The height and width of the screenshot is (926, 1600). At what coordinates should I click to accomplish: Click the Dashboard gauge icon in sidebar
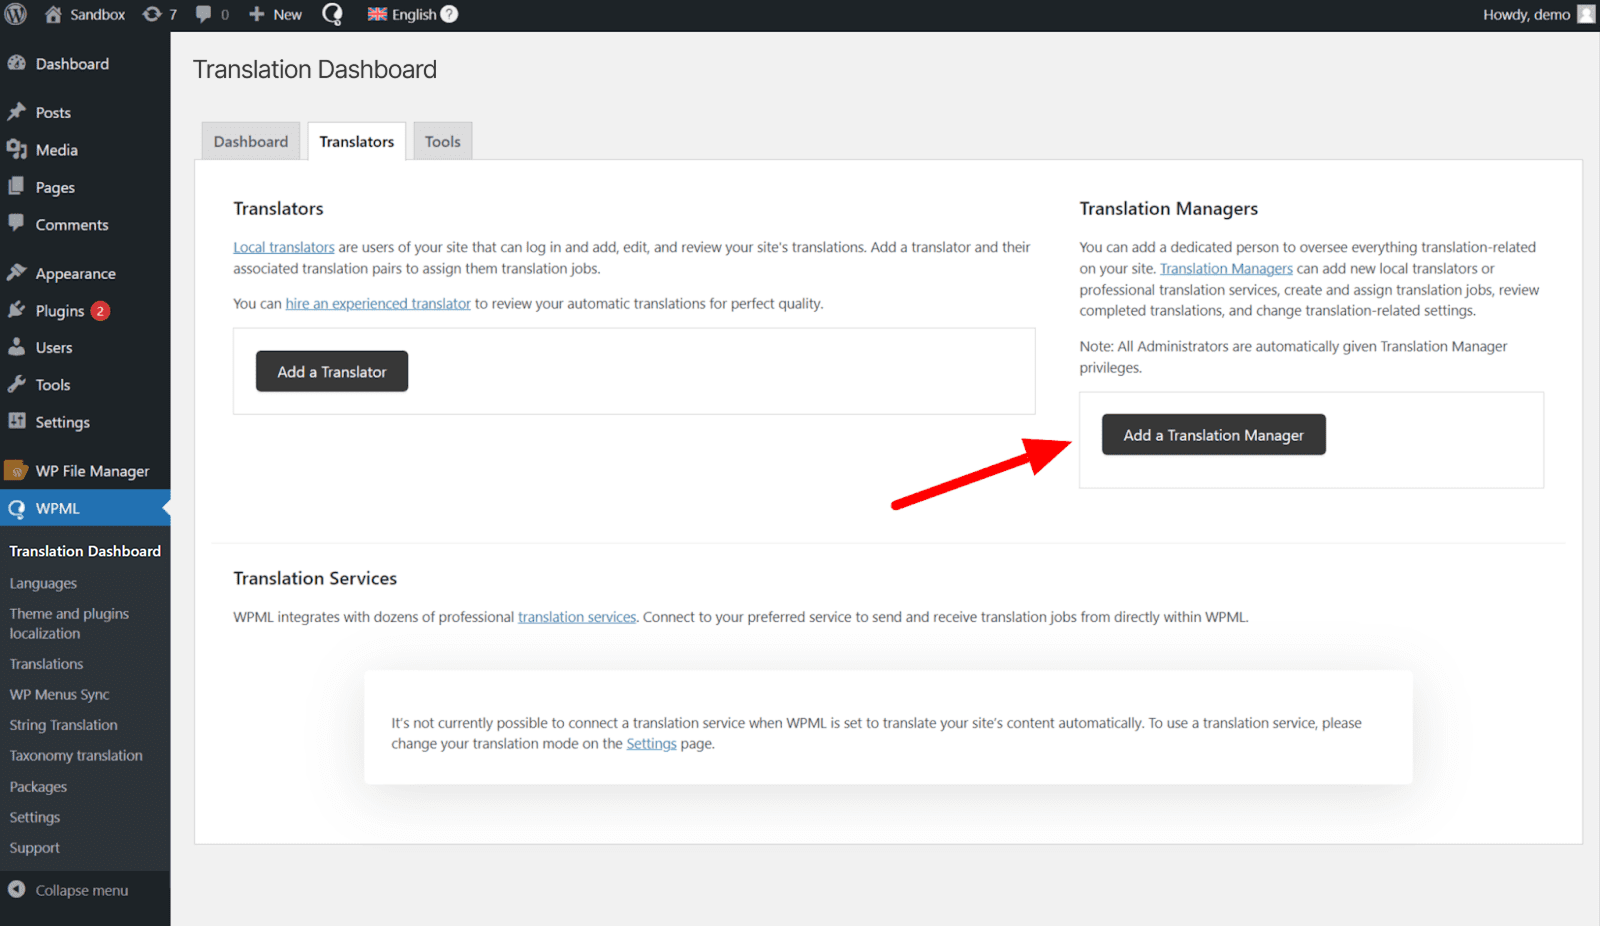(x=16, y=63)
